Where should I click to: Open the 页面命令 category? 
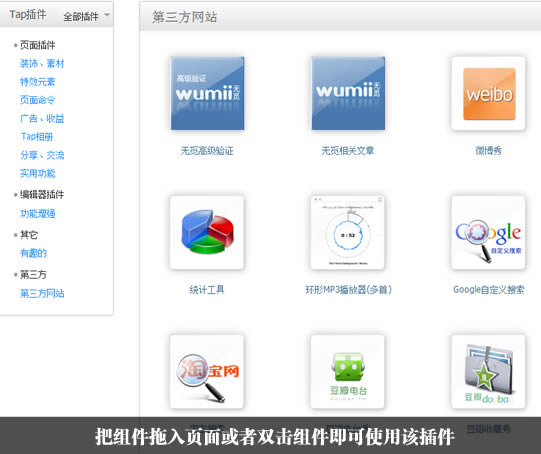38,100
